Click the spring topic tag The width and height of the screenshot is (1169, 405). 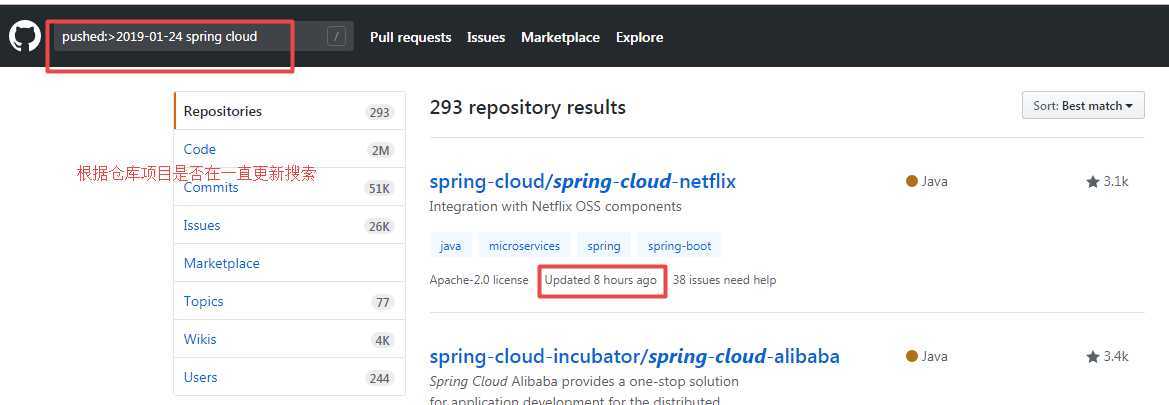[x=604, y=246]
